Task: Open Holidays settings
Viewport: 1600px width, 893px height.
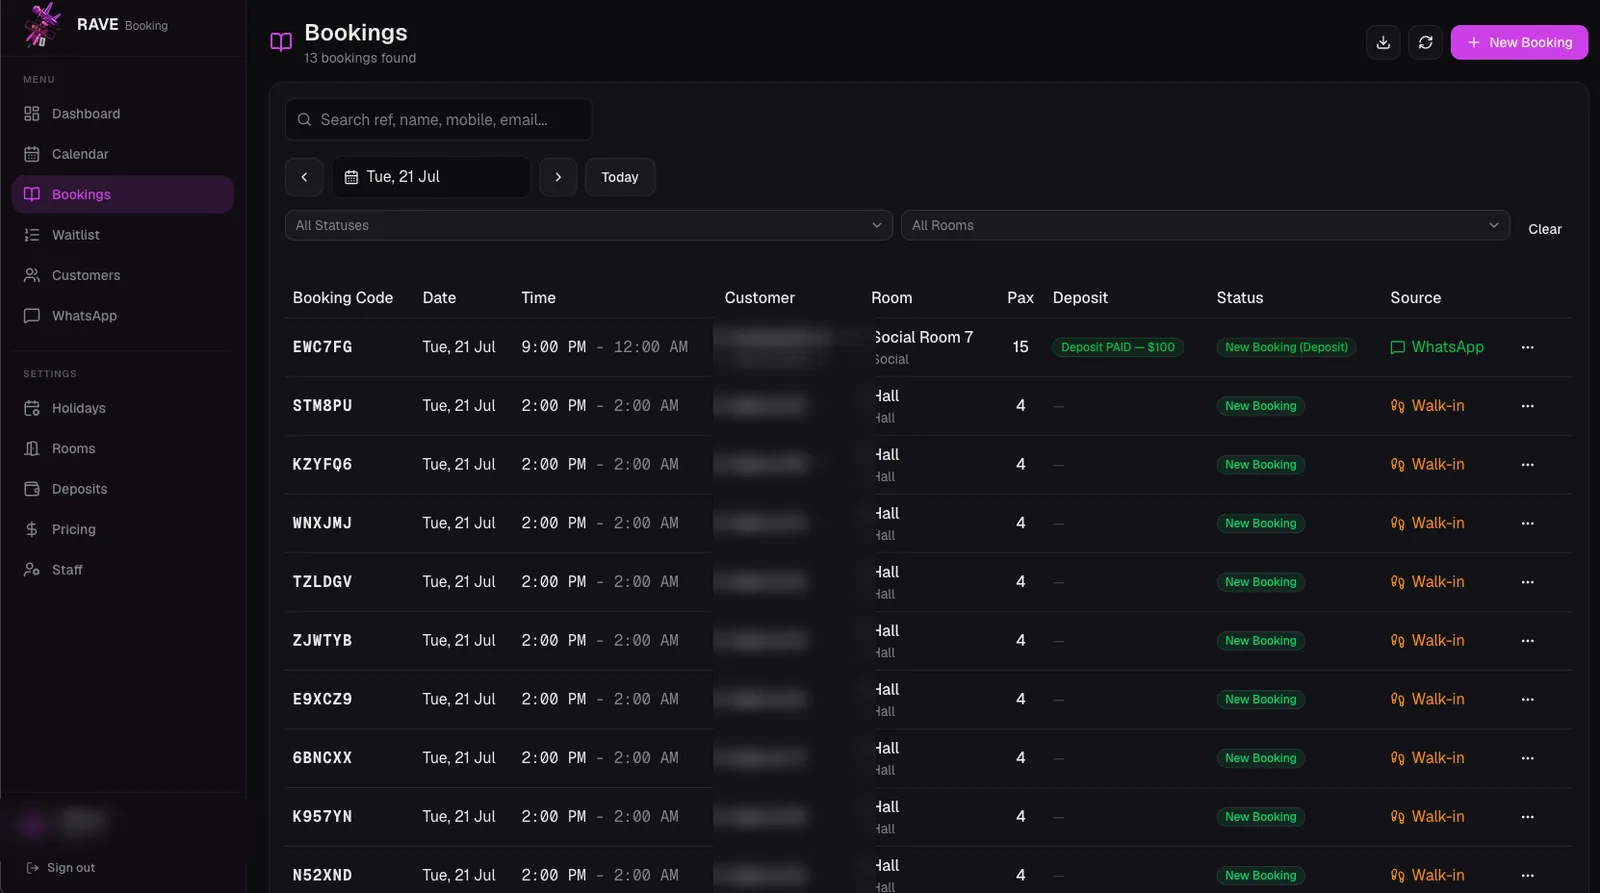Action: pos(122,408)
